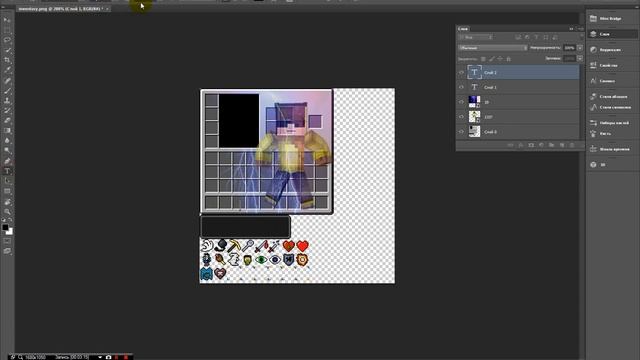Screen dimensions: 640x360
Task: Toggle lock transparent pixels
Action: click(x=483, y=59)
